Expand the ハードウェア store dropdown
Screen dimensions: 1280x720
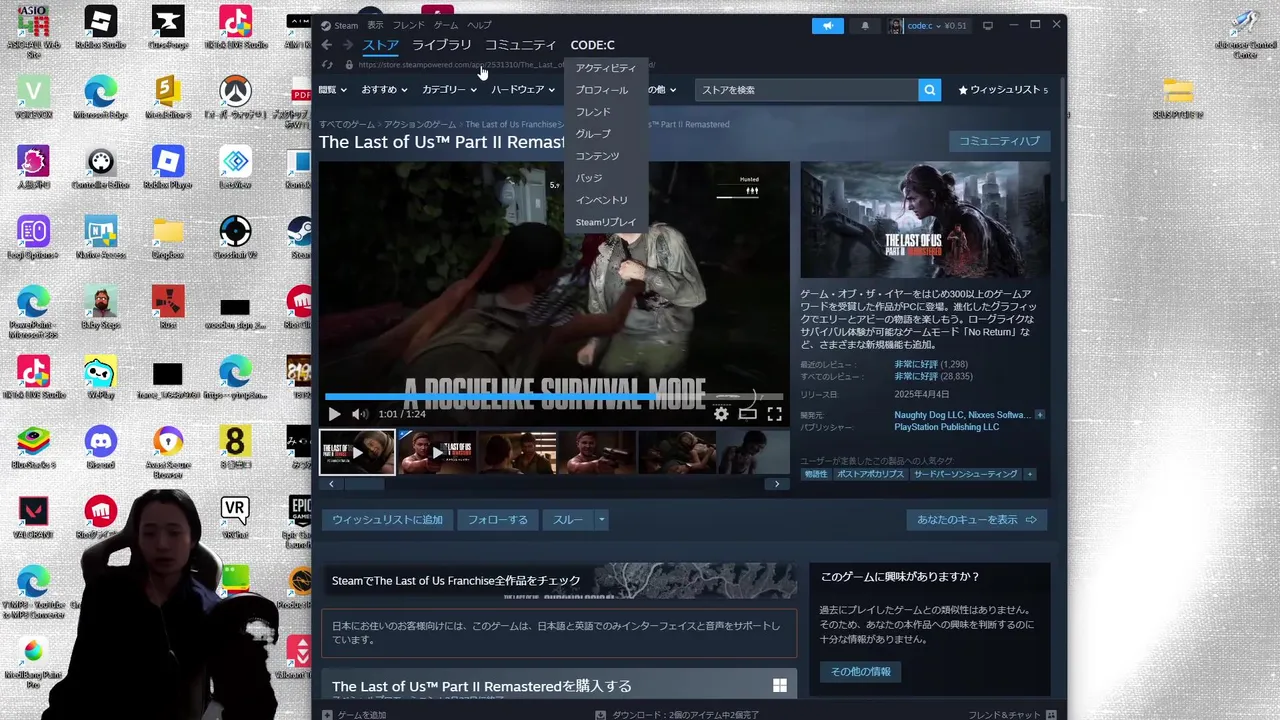[x=522, y=90]
